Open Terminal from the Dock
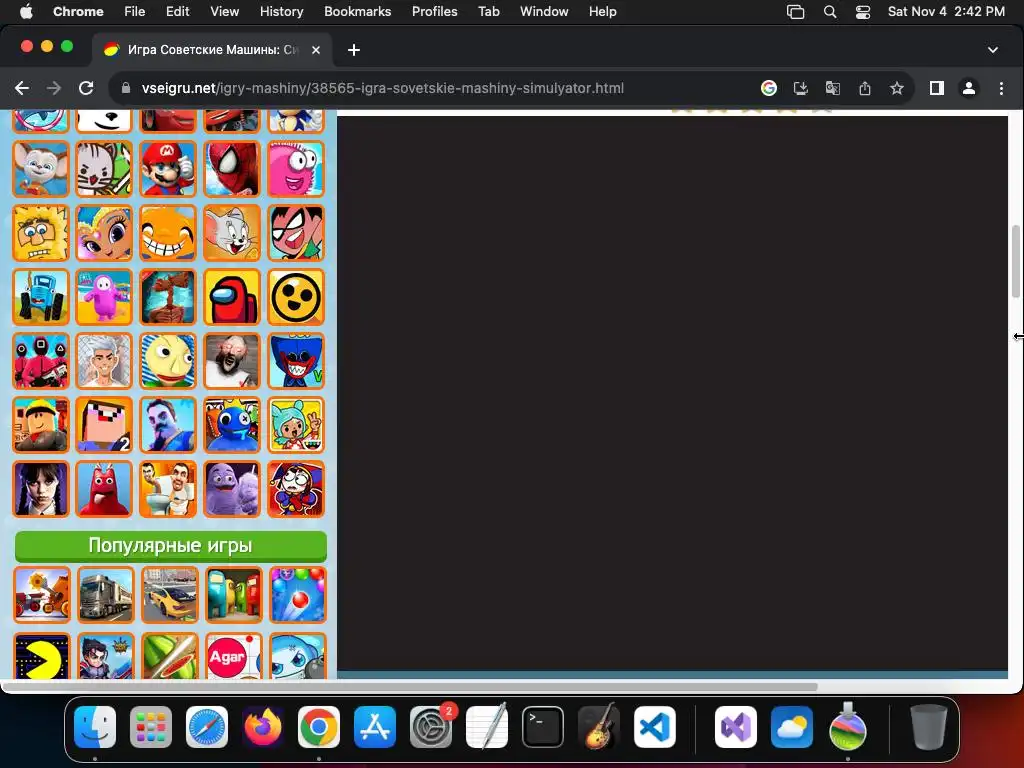Image resolution: width=1024 pixels, height=768 pixels. [x=543, y=727]
